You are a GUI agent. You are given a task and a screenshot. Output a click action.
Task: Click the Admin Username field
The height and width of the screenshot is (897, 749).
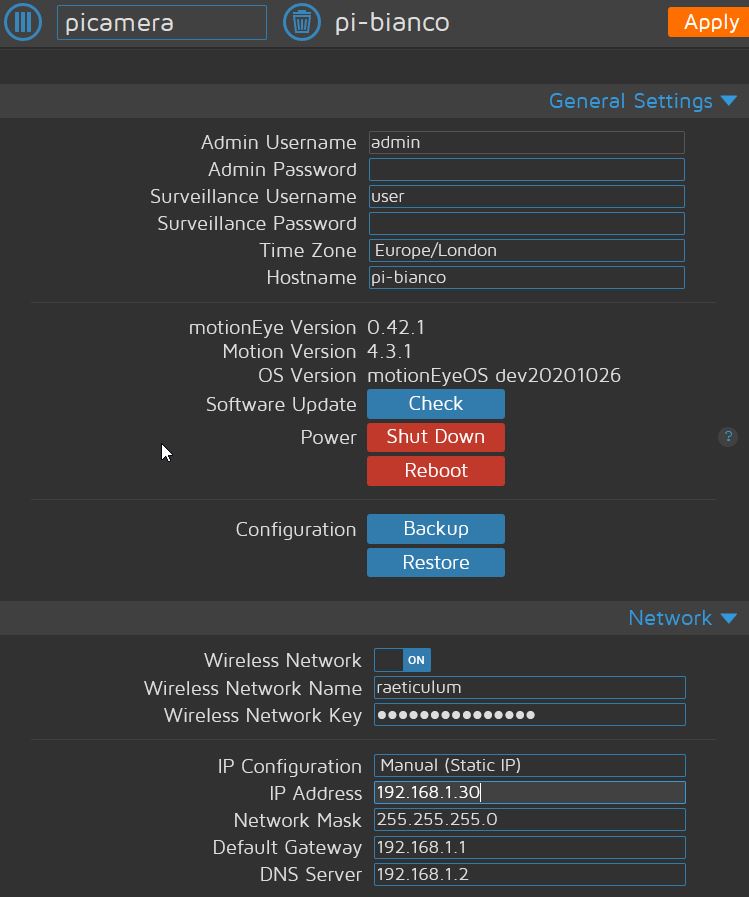[x=527, y=142]
